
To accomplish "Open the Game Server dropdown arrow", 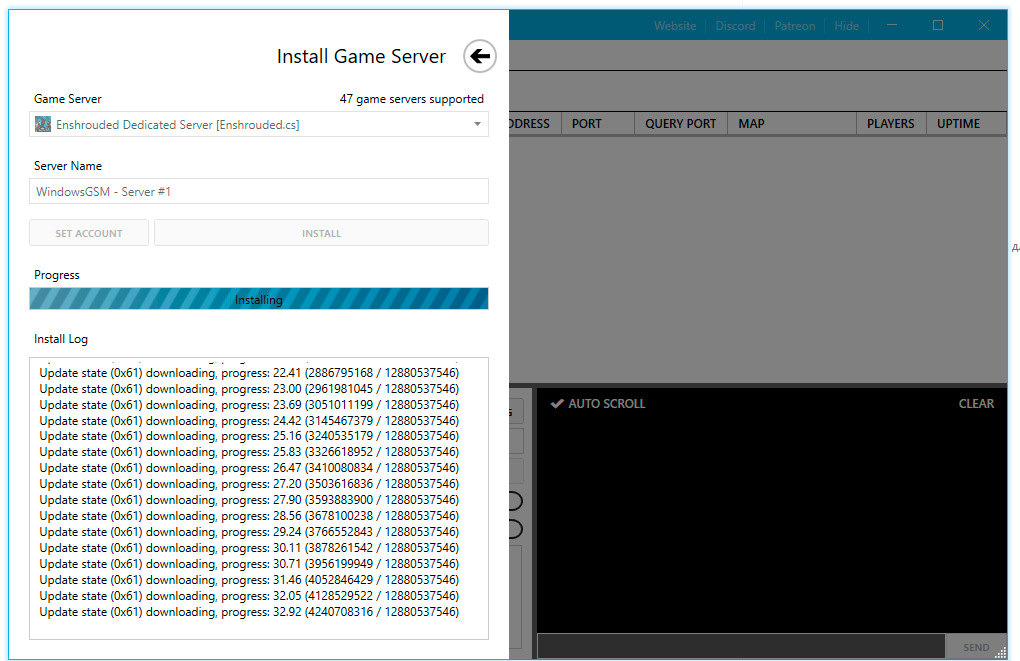I will click(x=477, y=124).
